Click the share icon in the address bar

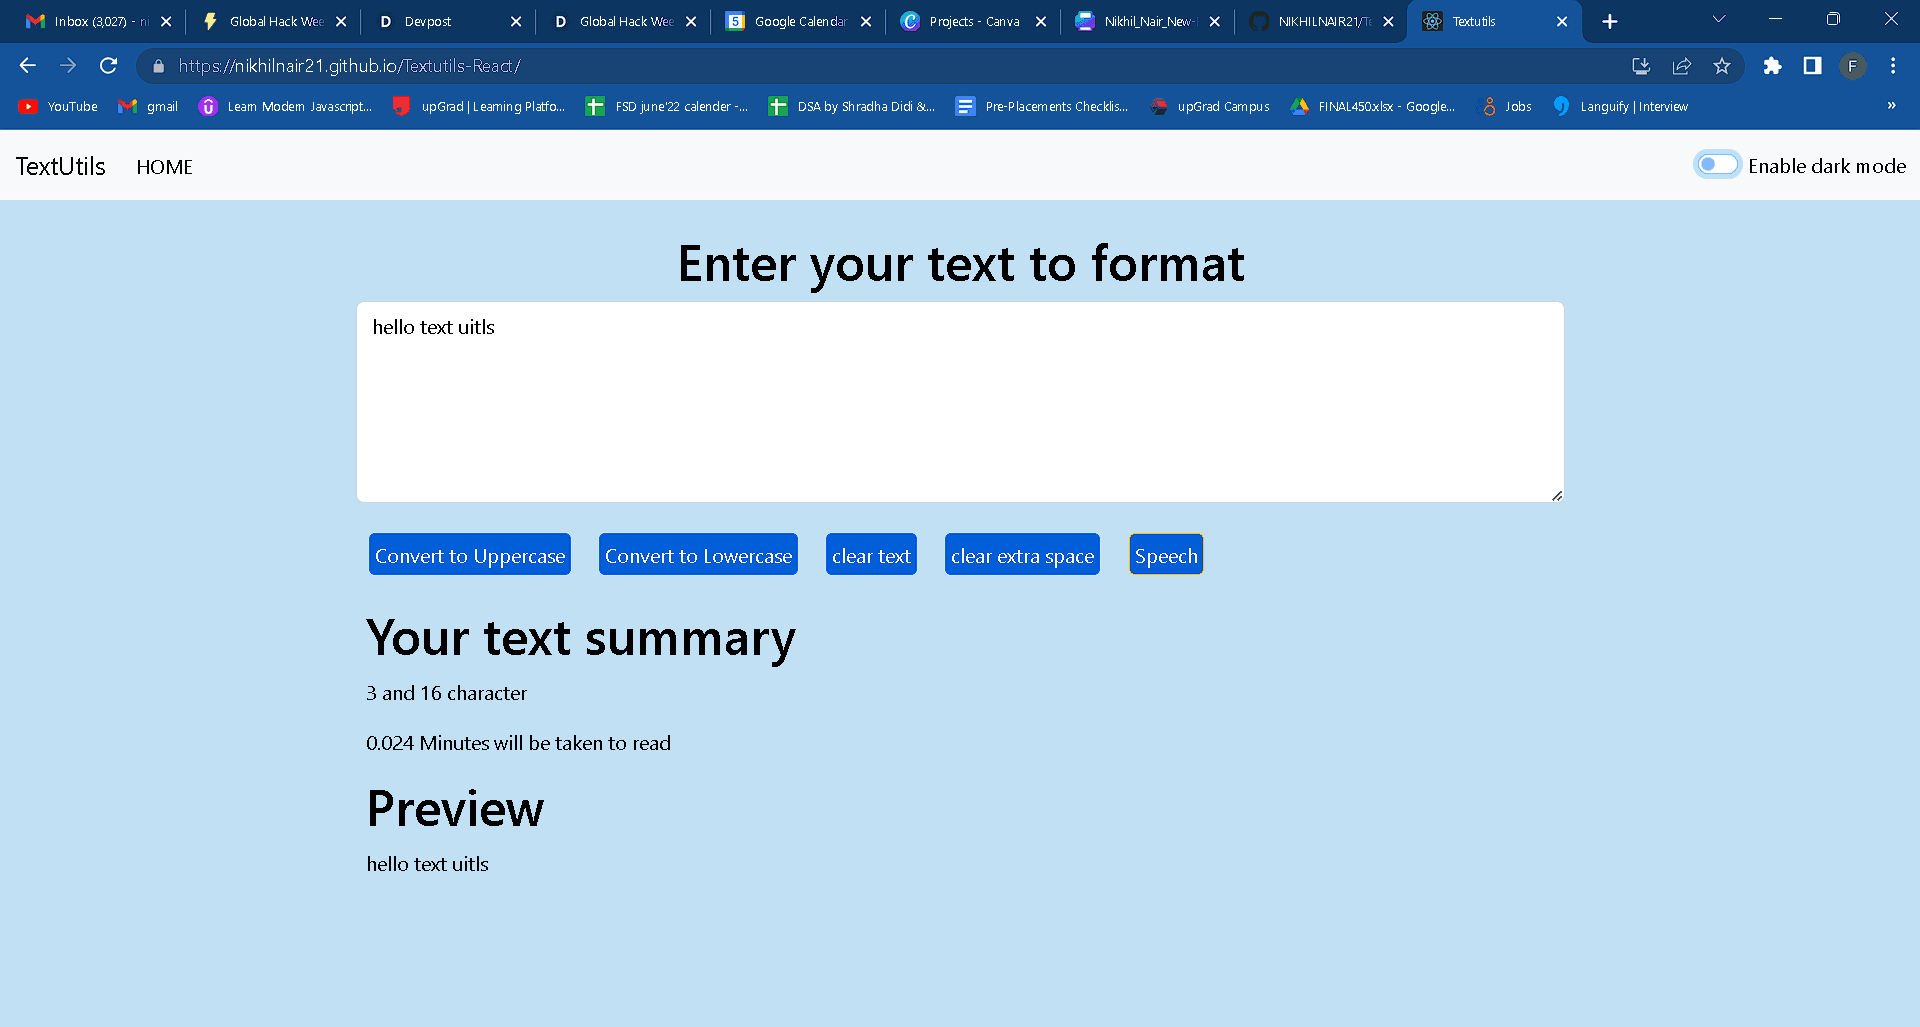(1681, 66)
